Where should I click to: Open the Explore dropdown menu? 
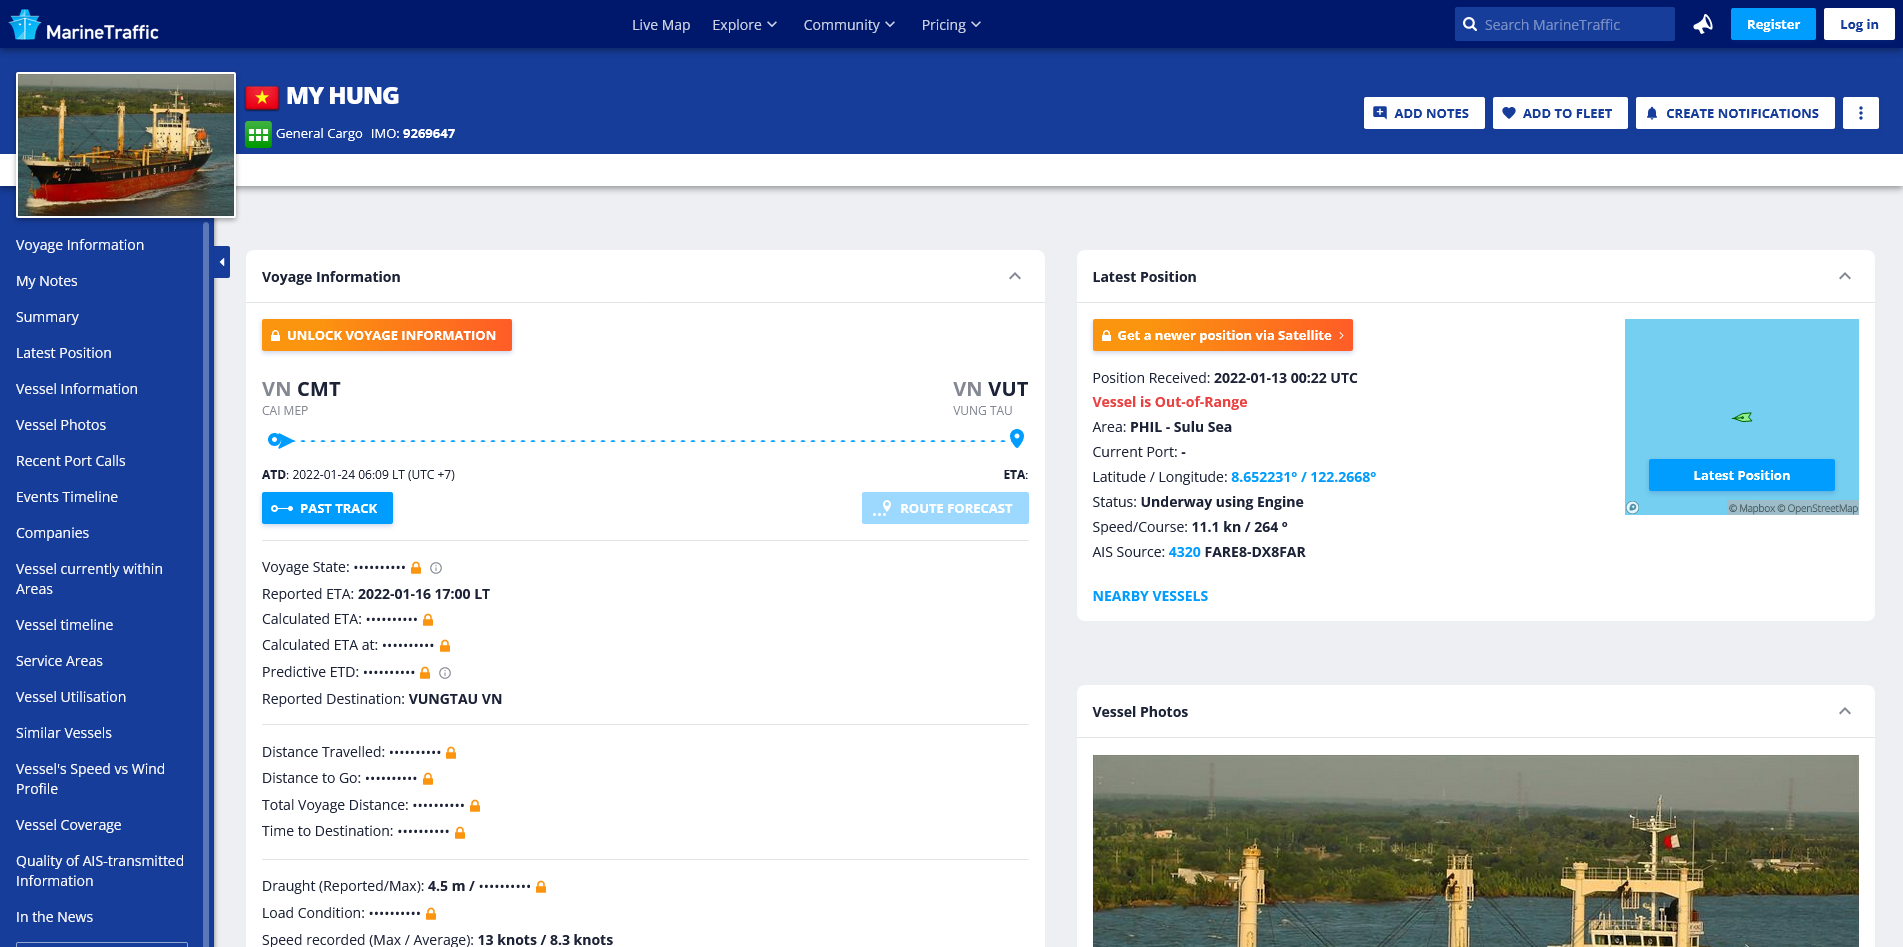coord(744,25)
